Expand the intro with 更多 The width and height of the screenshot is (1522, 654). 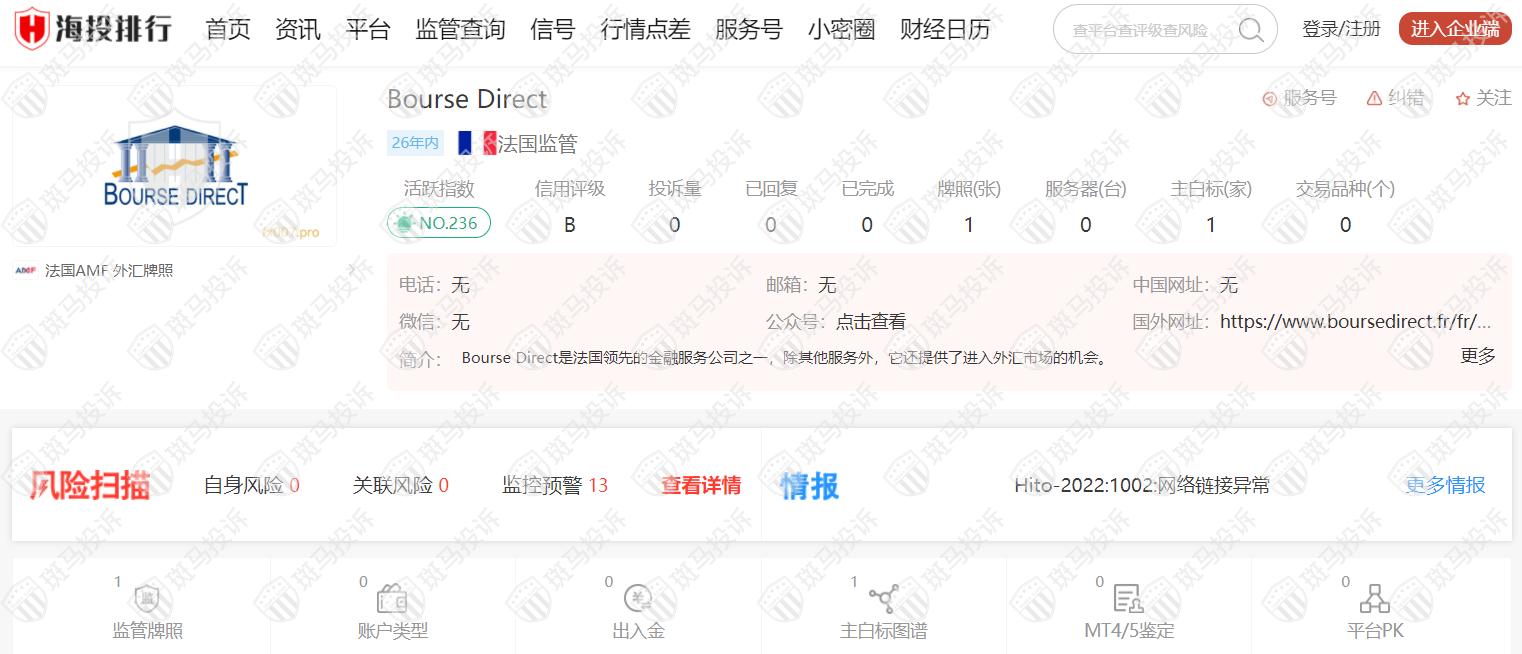coord(1478,356)
